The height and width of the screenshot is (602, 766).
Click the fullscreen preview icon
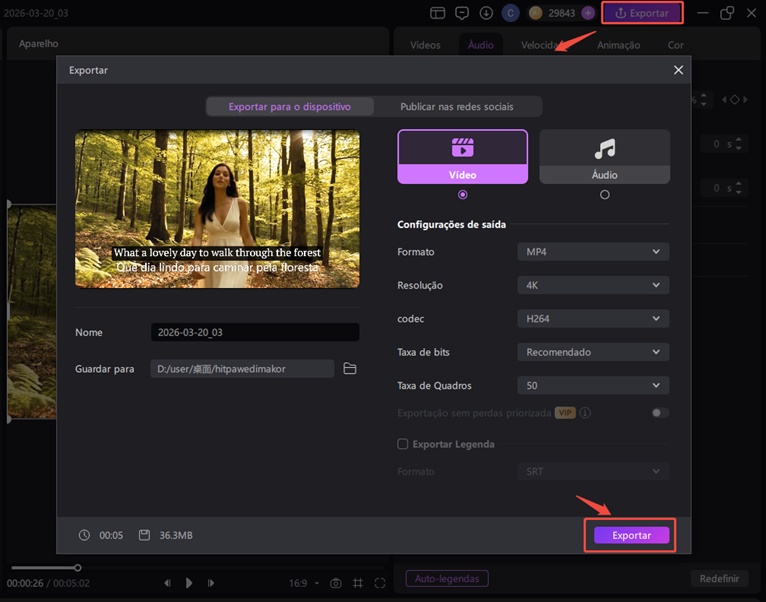click(380, 583)
